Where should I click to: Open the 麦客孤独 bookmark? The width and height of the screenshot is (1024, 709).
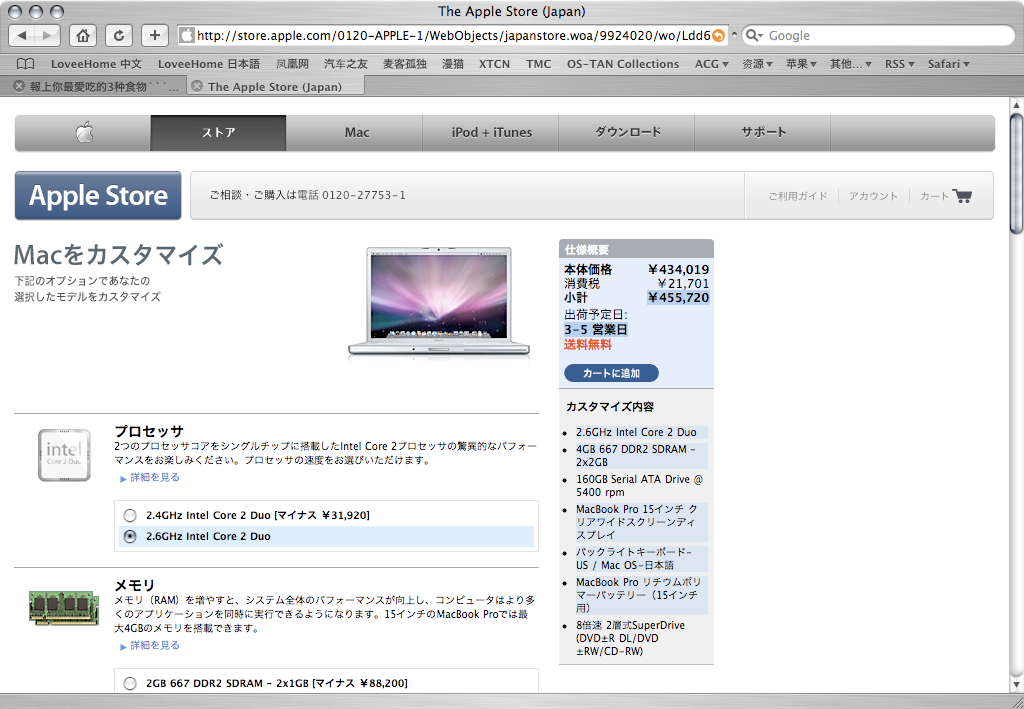coord(404,64)
